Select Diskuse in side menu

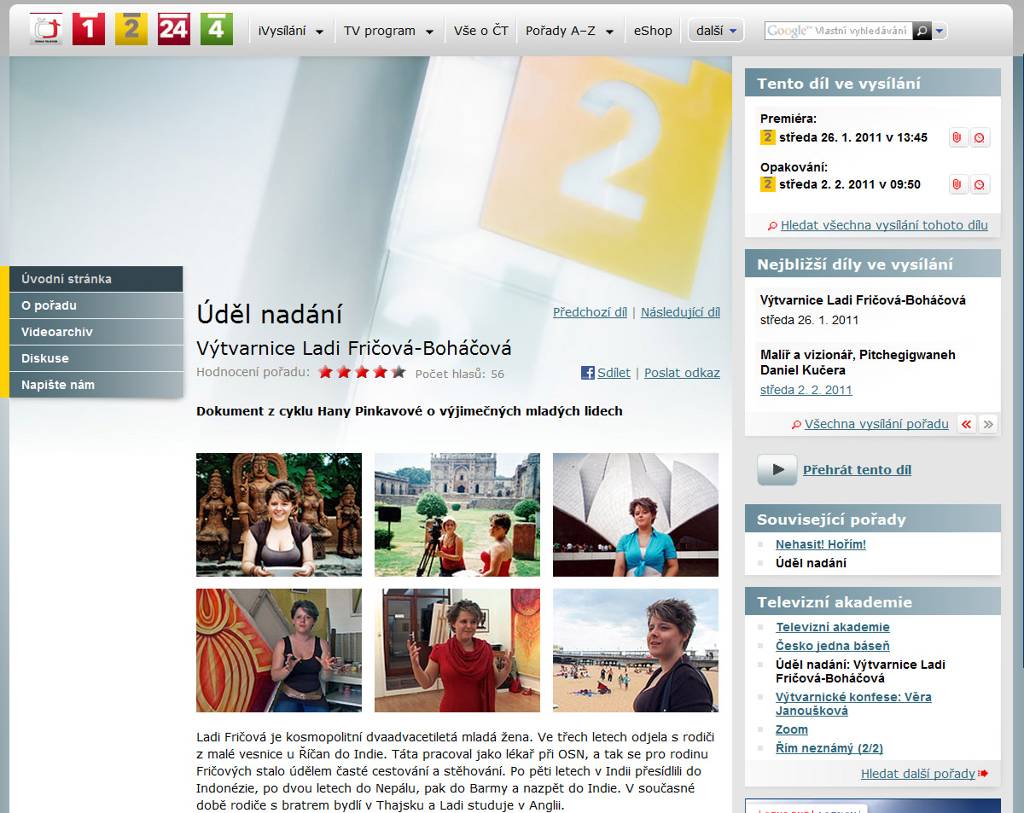coord(96,359)
